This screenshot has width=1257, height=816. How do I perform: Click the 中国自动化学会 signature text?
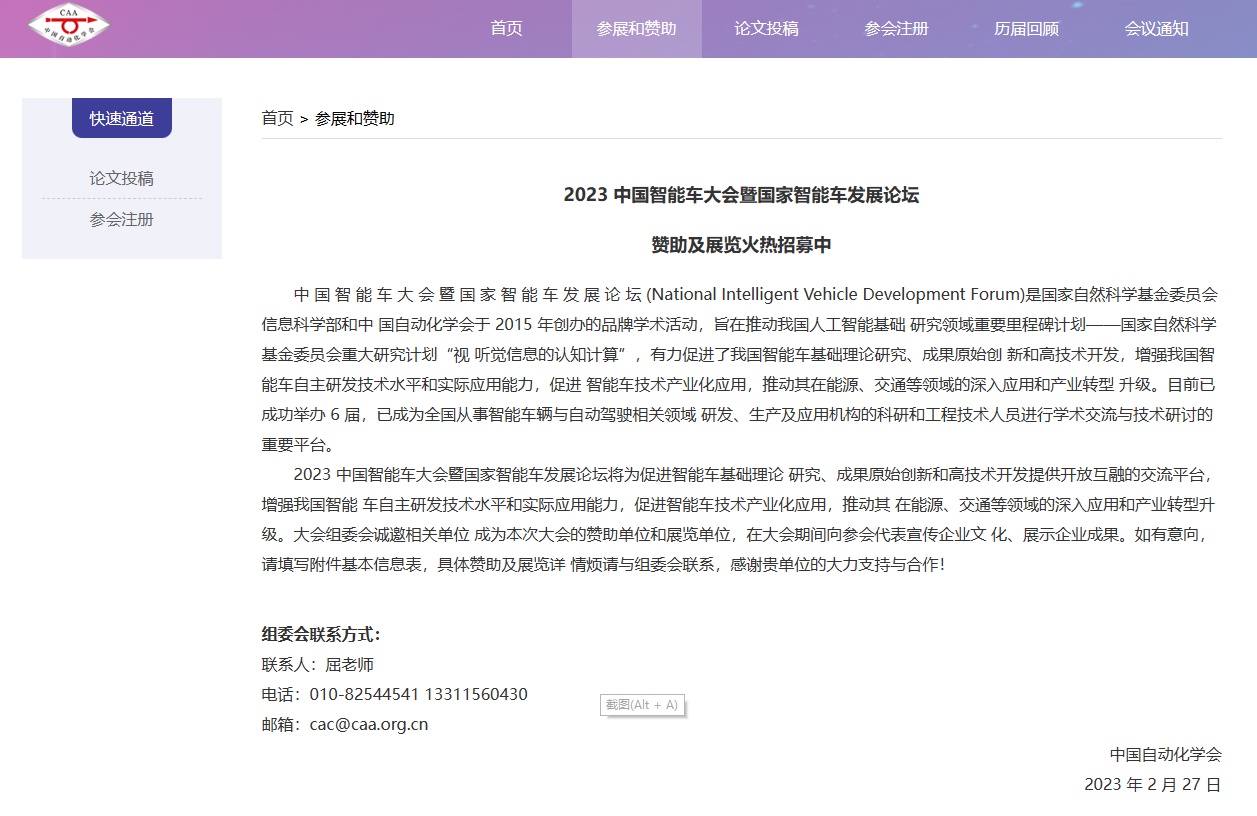coord(1165,754)
